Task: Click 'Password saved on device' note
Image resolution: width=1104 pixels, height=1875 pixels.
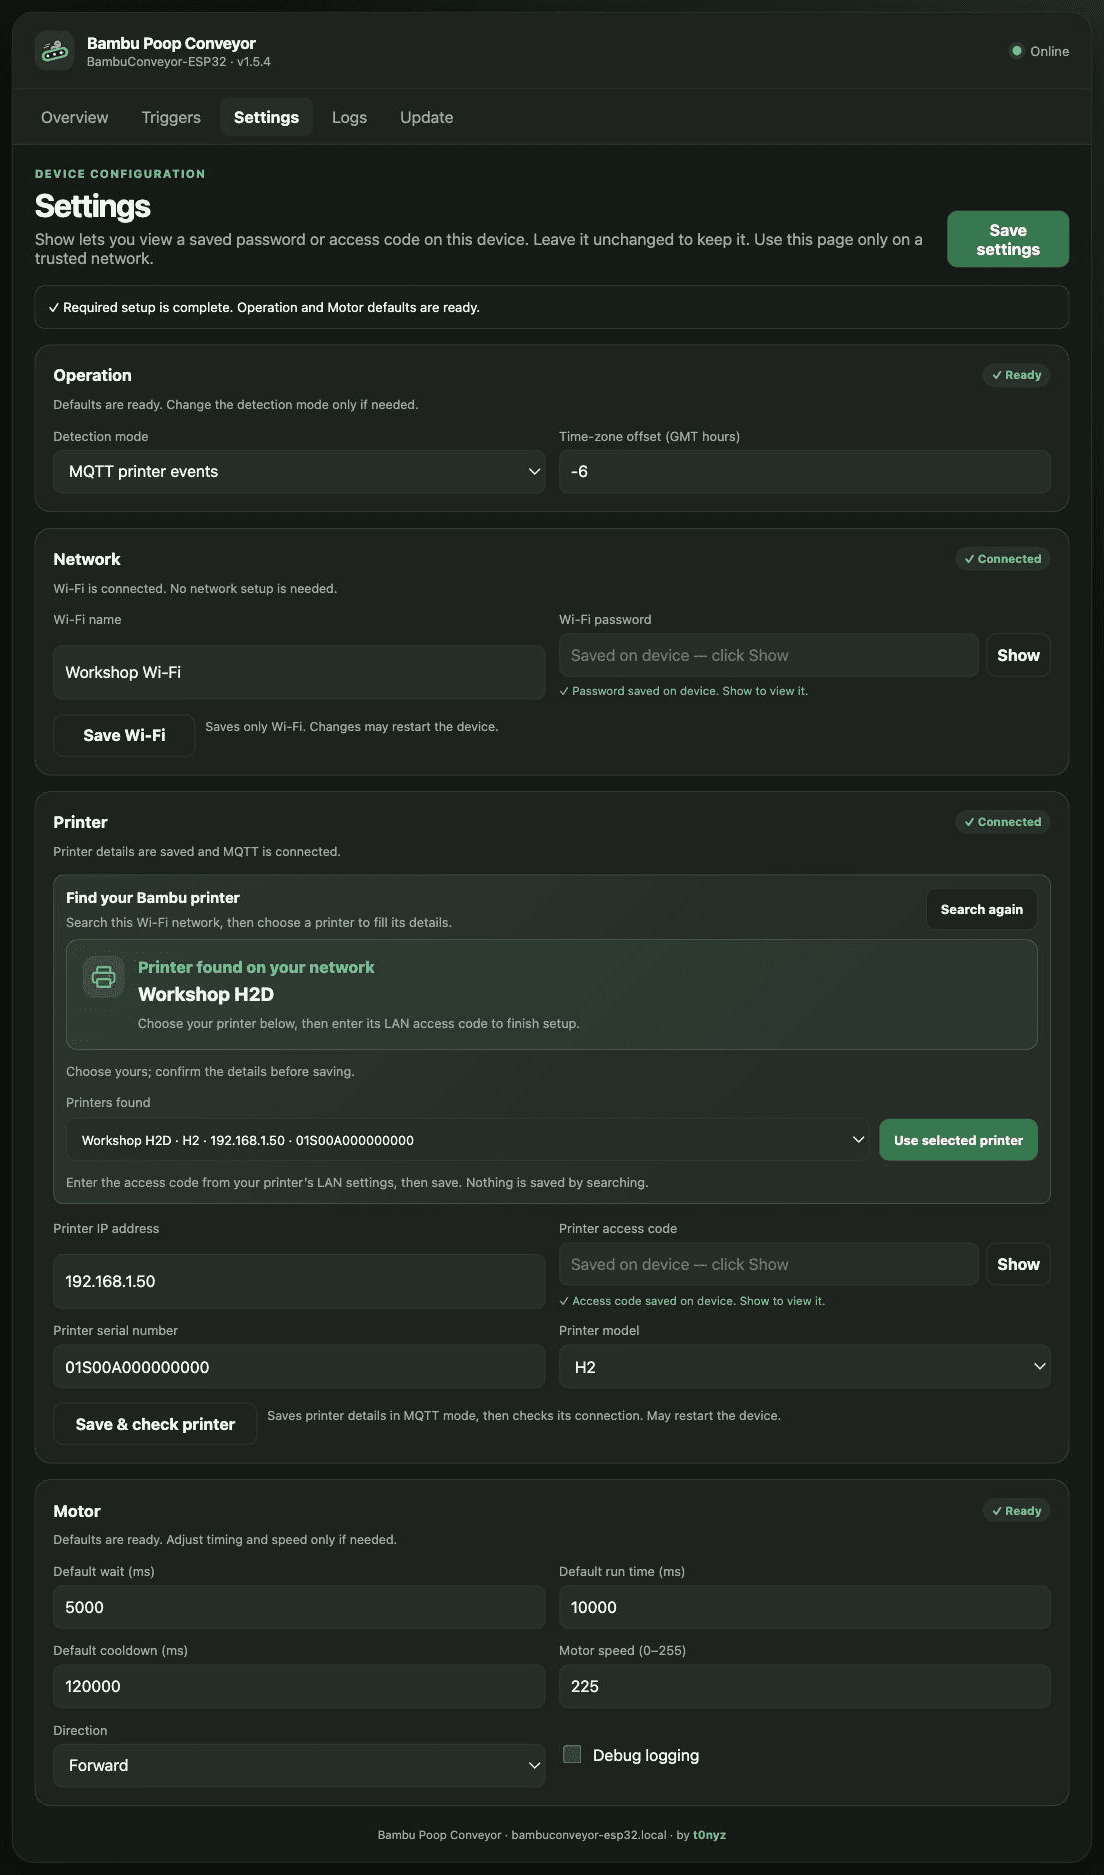Action: (x=684, y=691)
